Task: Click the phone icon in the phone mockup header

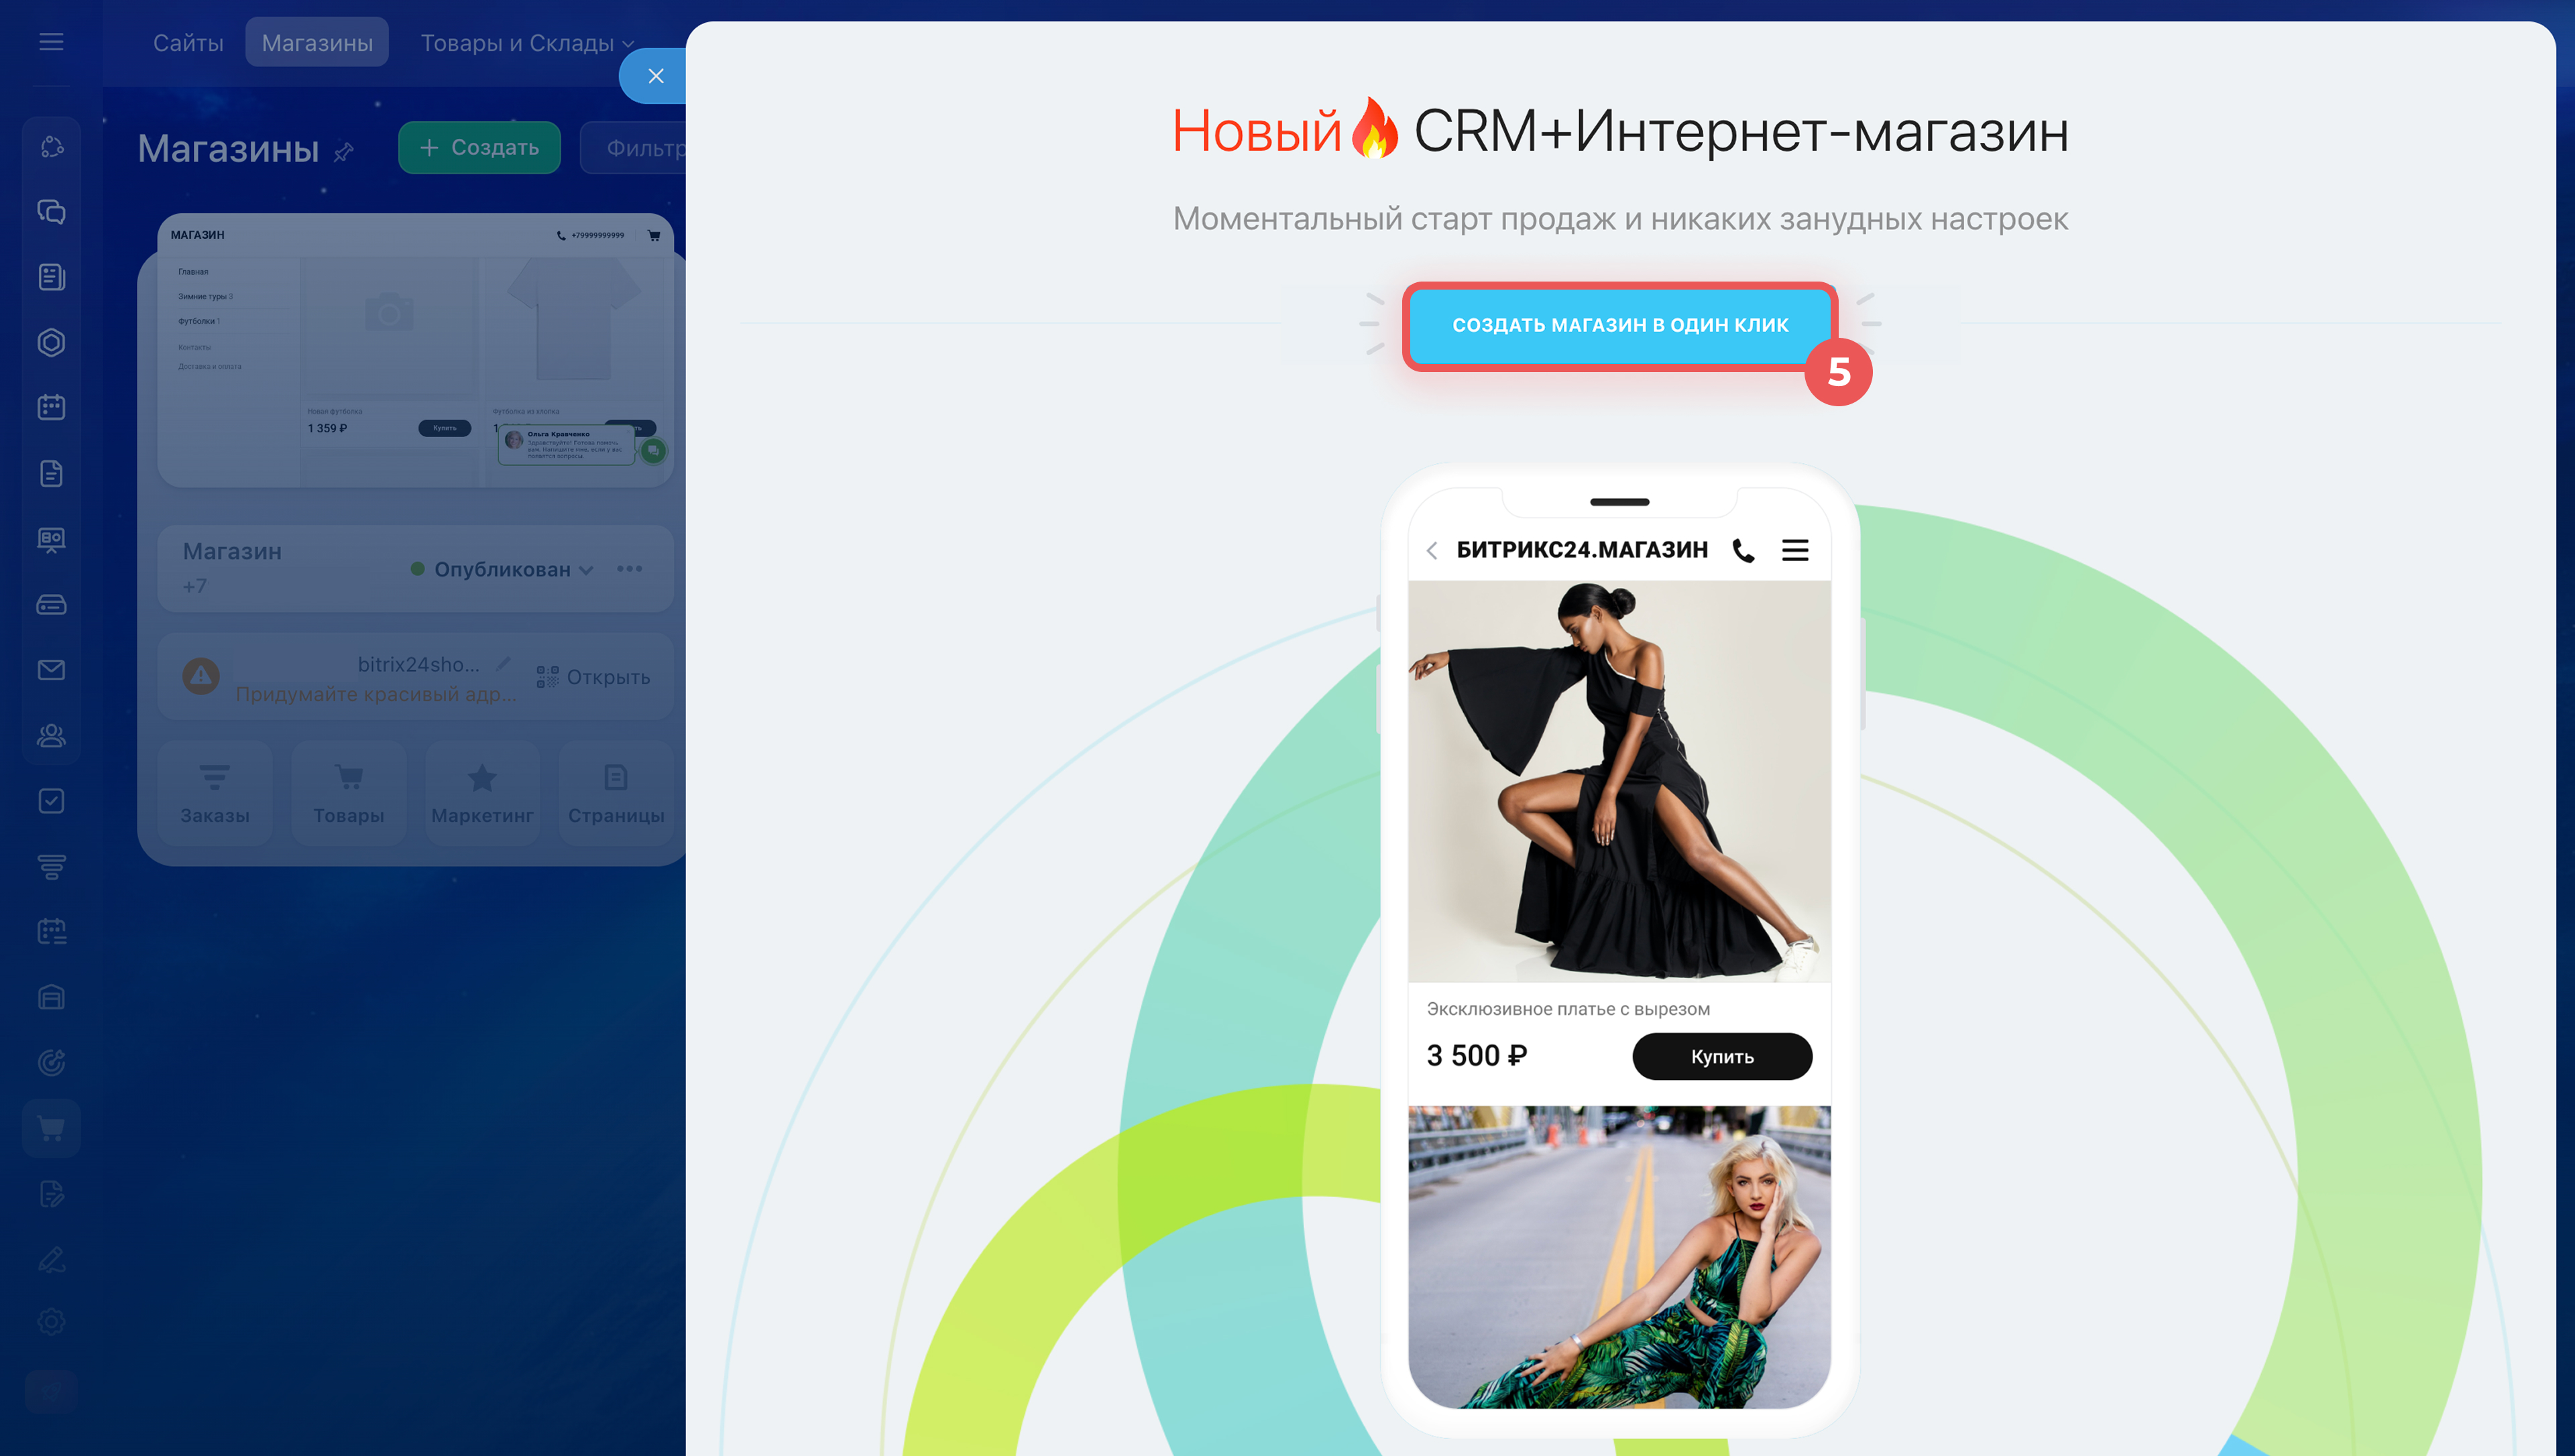Action: 1743,550
